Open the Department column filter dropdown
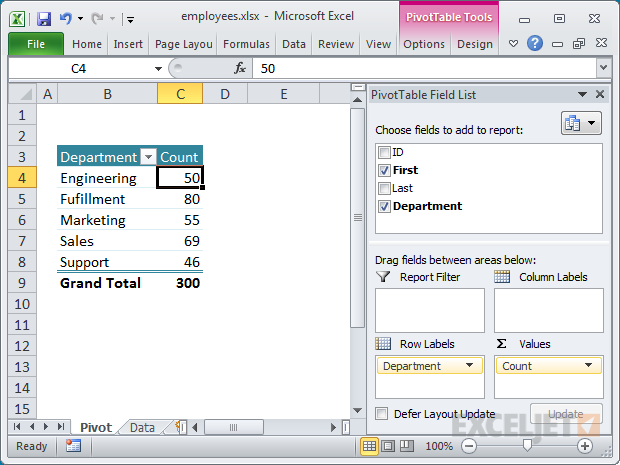The image size is (620, 465). click(x=148, y=157)
